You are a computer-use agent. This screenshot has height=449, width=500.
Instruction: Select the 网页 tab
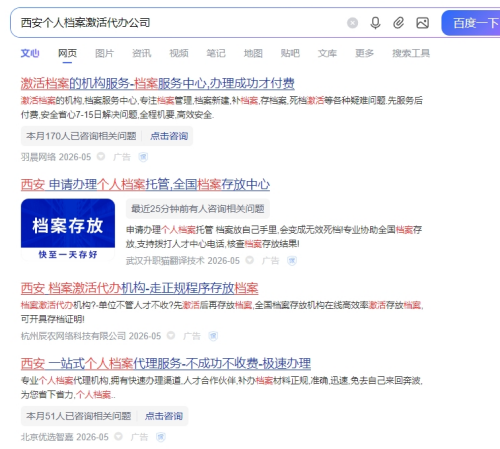pyautogui.click(x=67, y=53)
